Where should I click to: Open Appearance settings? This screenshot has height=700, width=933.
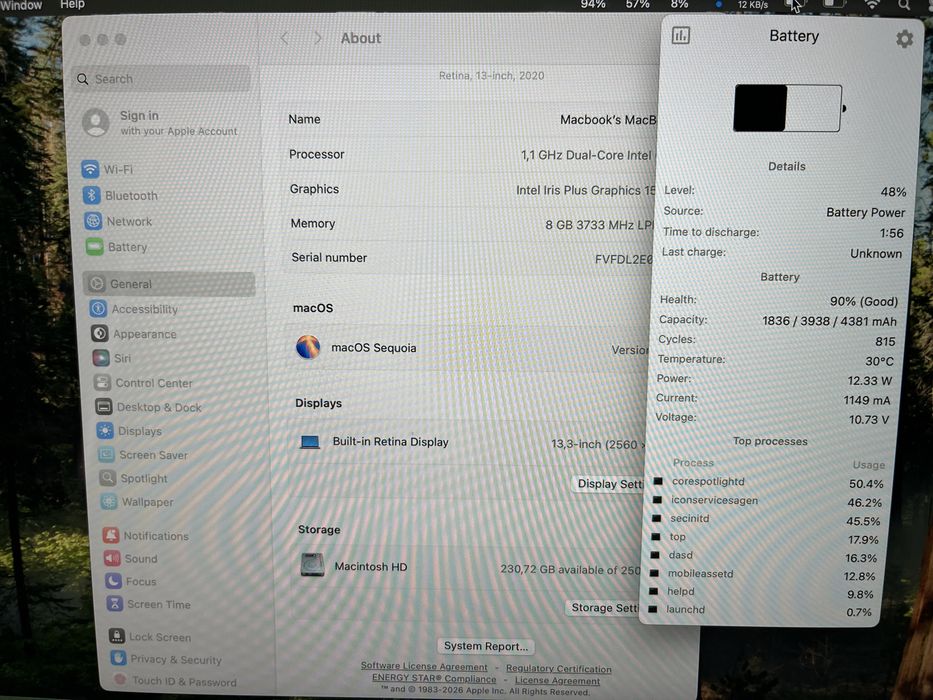(134, 333)
